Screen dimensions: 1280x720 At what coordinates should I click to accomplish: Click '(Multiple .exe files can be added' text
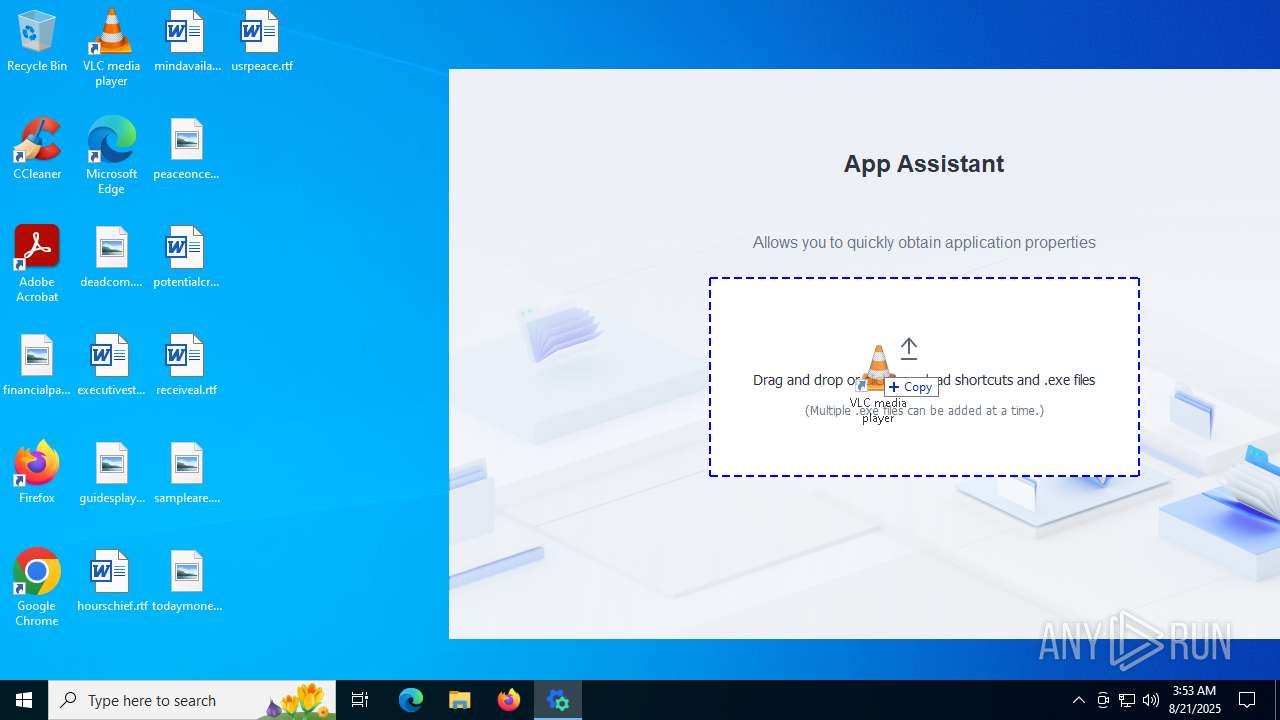pyautogui.click(x=924, y=410)
